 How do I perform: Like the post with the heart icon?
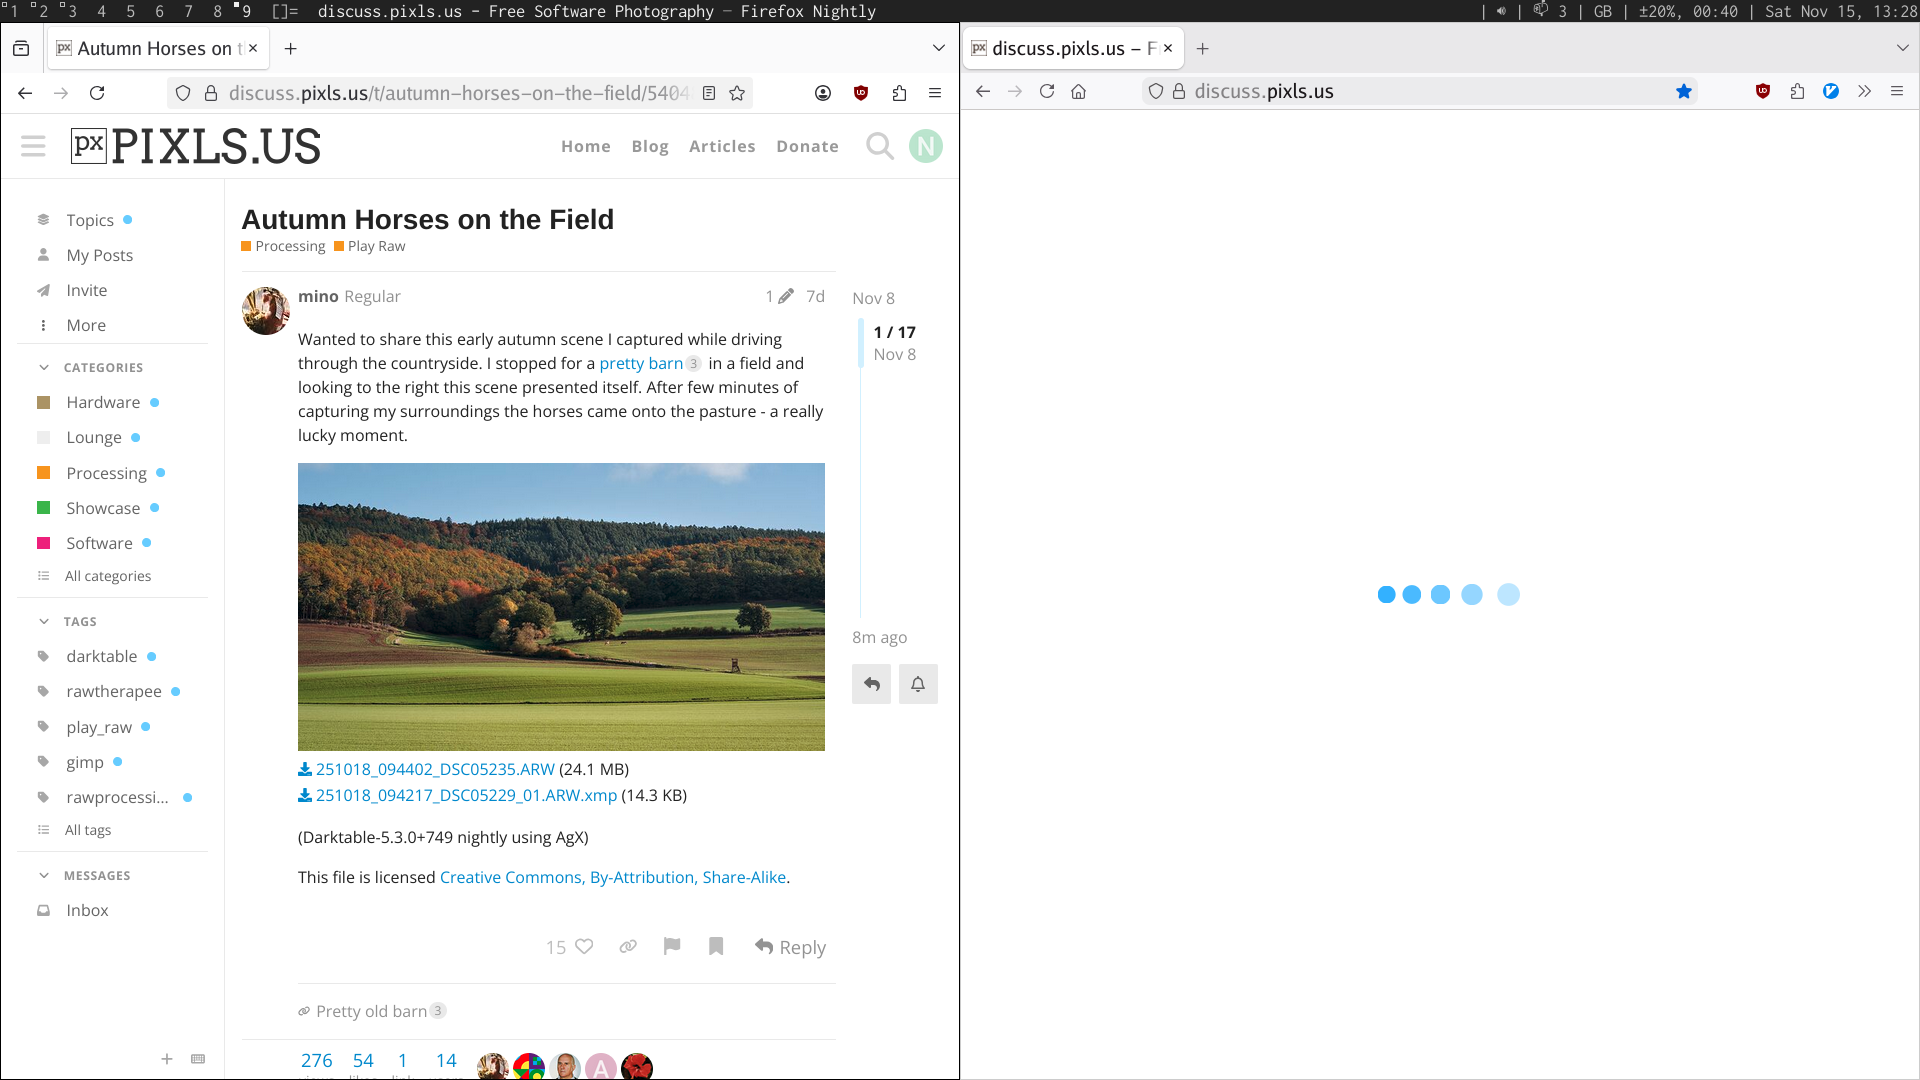click(x=584, y=946)
